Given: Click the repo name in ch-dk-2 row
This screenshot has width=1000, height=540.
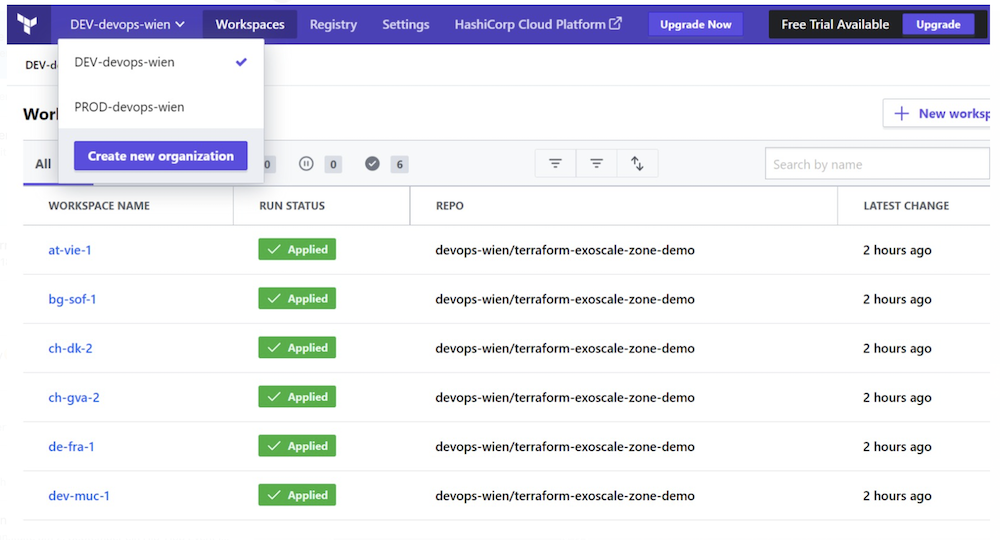Looking at the screenshot, I should click(565, 348).
